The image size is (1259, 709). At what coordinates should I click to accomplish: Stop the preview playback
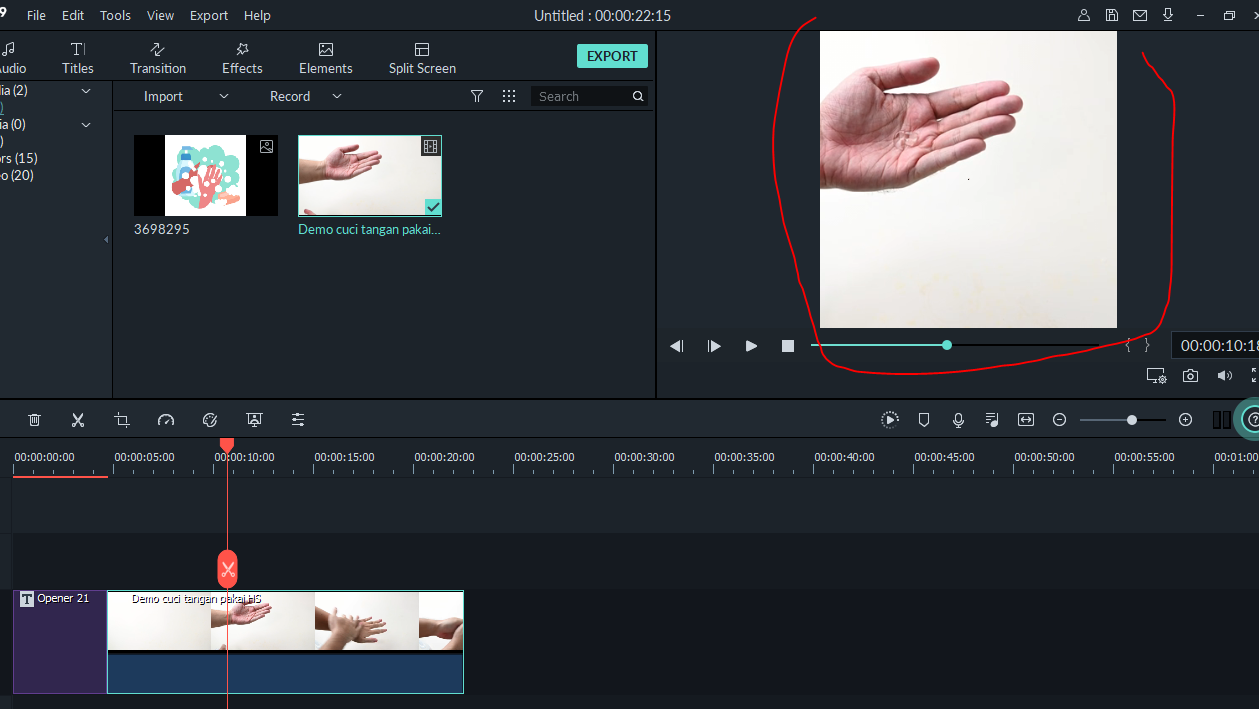(788, 346)
